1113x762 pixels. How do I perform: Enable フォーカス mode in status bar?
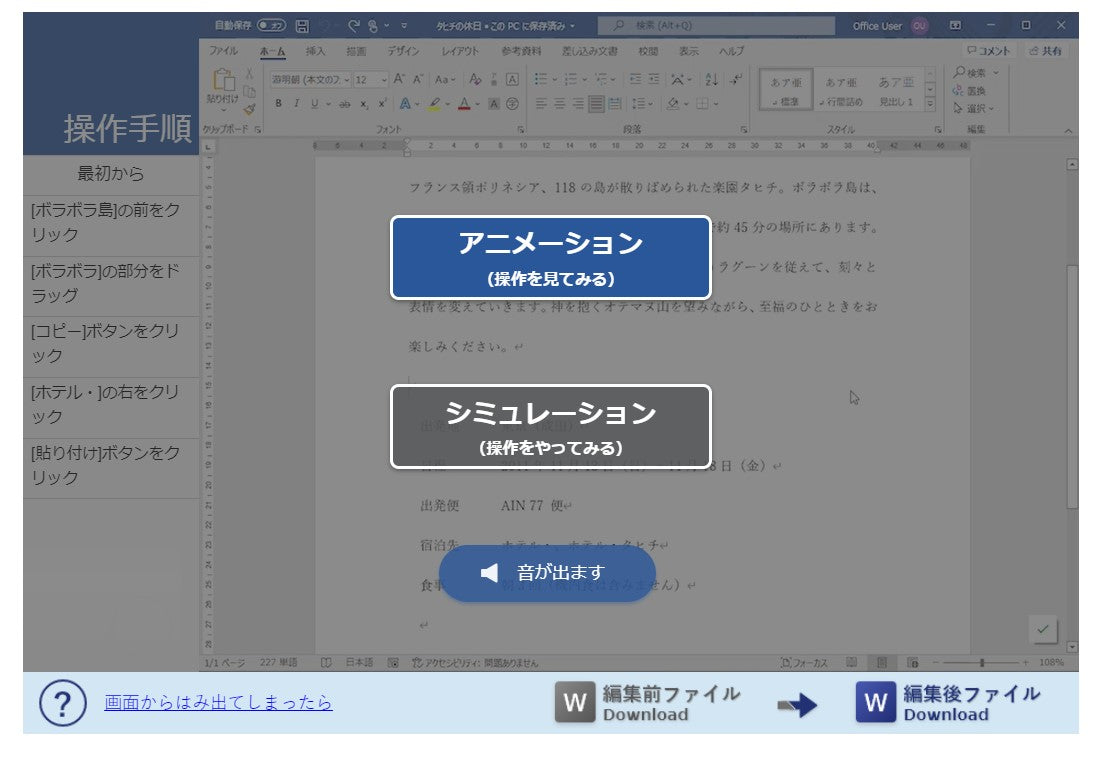click(x=805, y=660)
